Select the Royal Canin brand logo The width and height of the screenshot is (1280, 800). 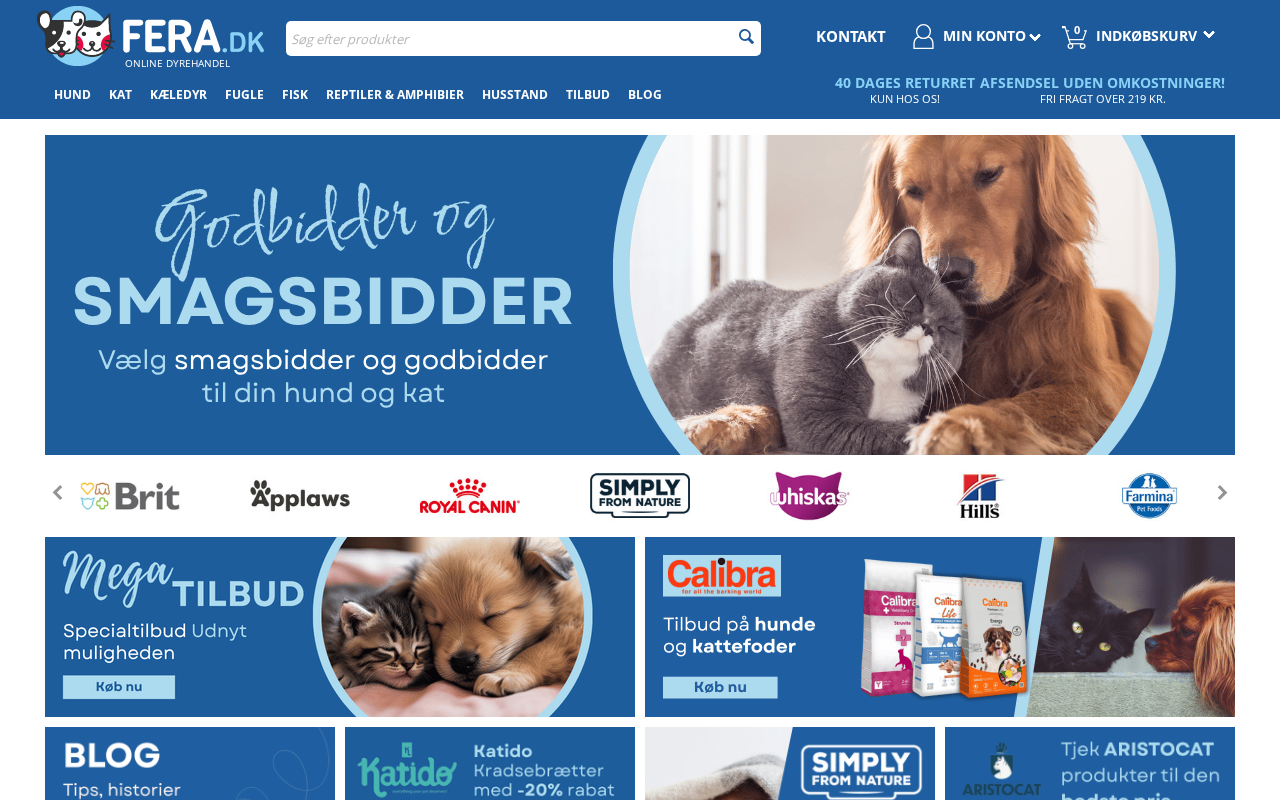coord(469,496)
